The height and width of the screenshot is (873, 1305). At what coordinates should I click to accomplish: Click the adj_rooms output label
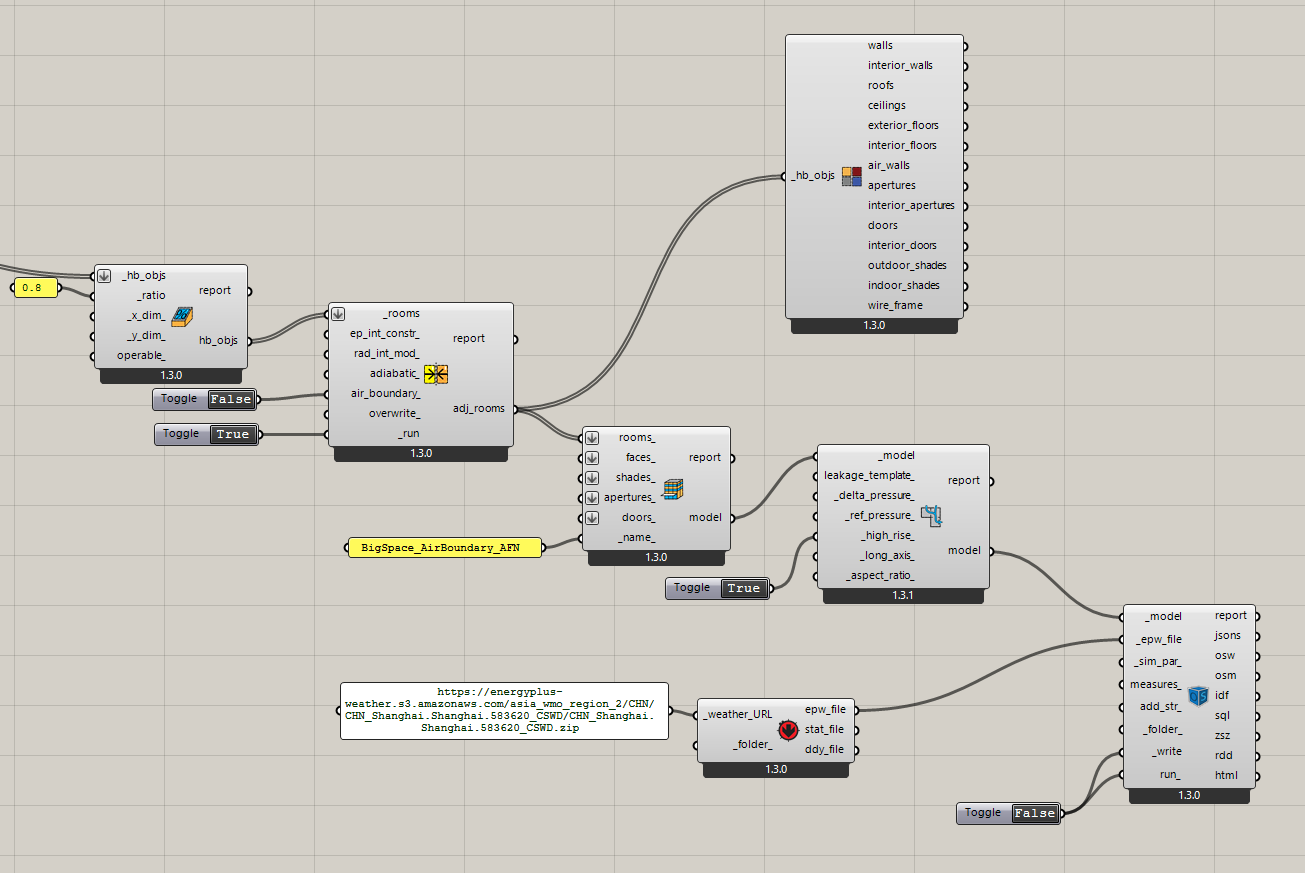point(479,408)
